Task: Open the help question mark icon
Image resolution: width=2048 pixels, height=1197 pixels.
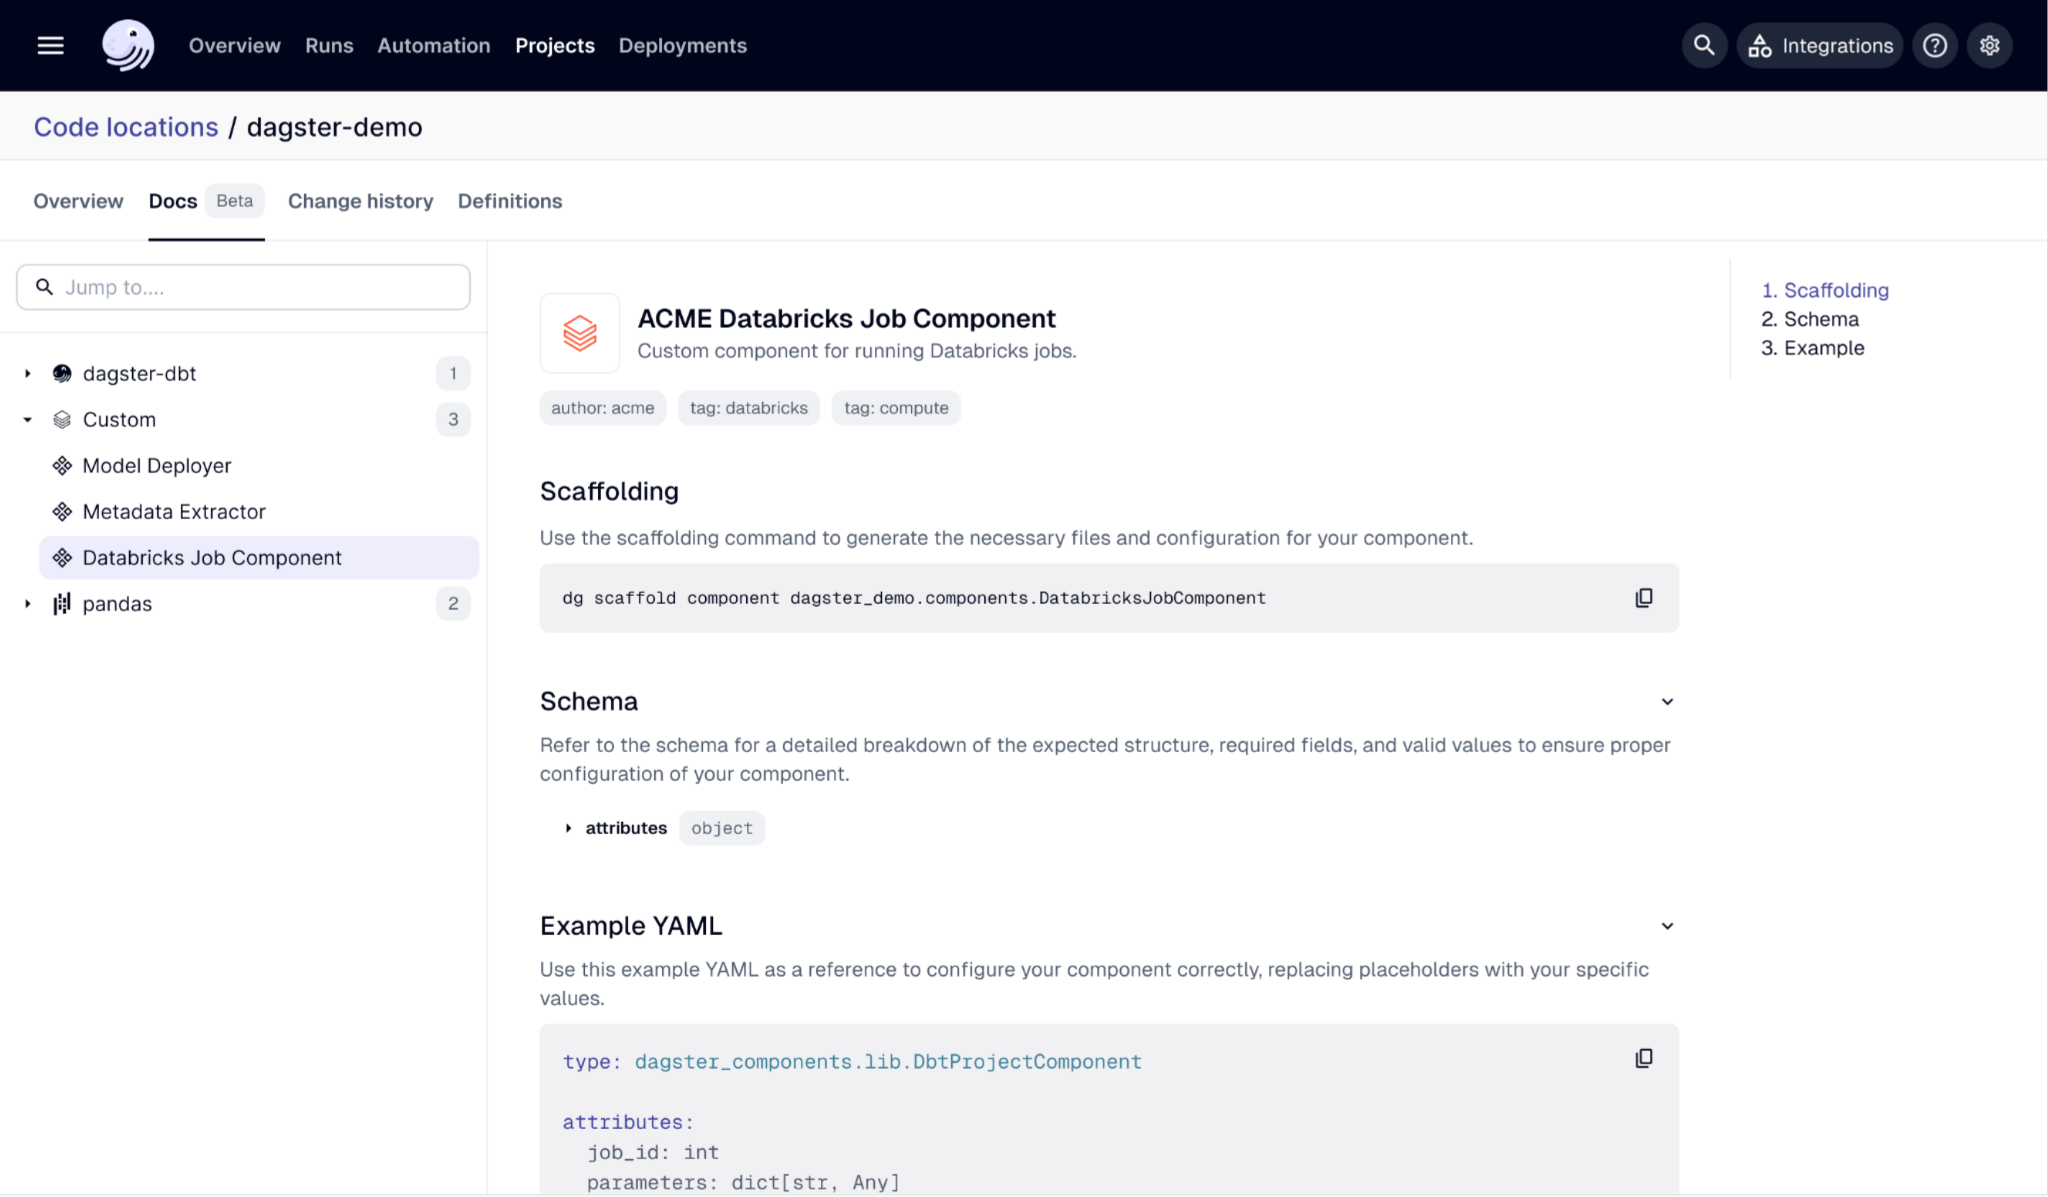Action: 1935,45
